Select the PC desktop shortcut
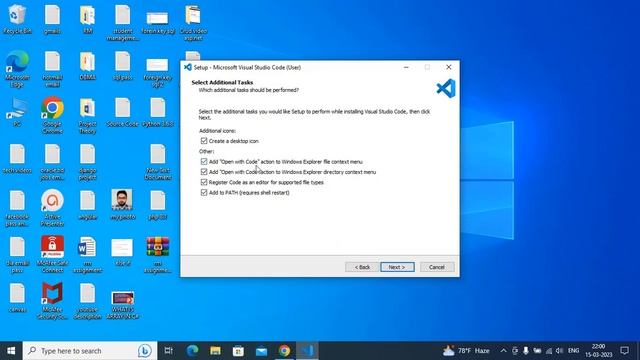 (17, 112)
